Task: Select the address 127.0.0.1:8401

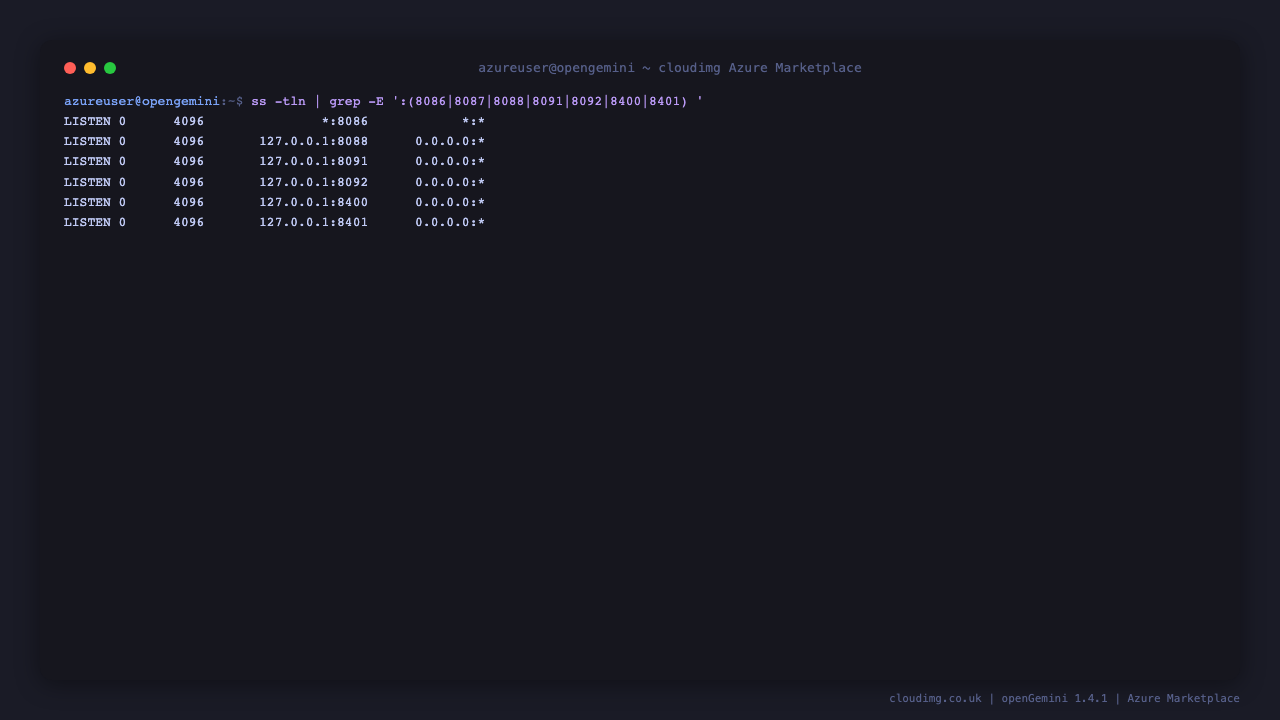Action: (x=314, y=223)
